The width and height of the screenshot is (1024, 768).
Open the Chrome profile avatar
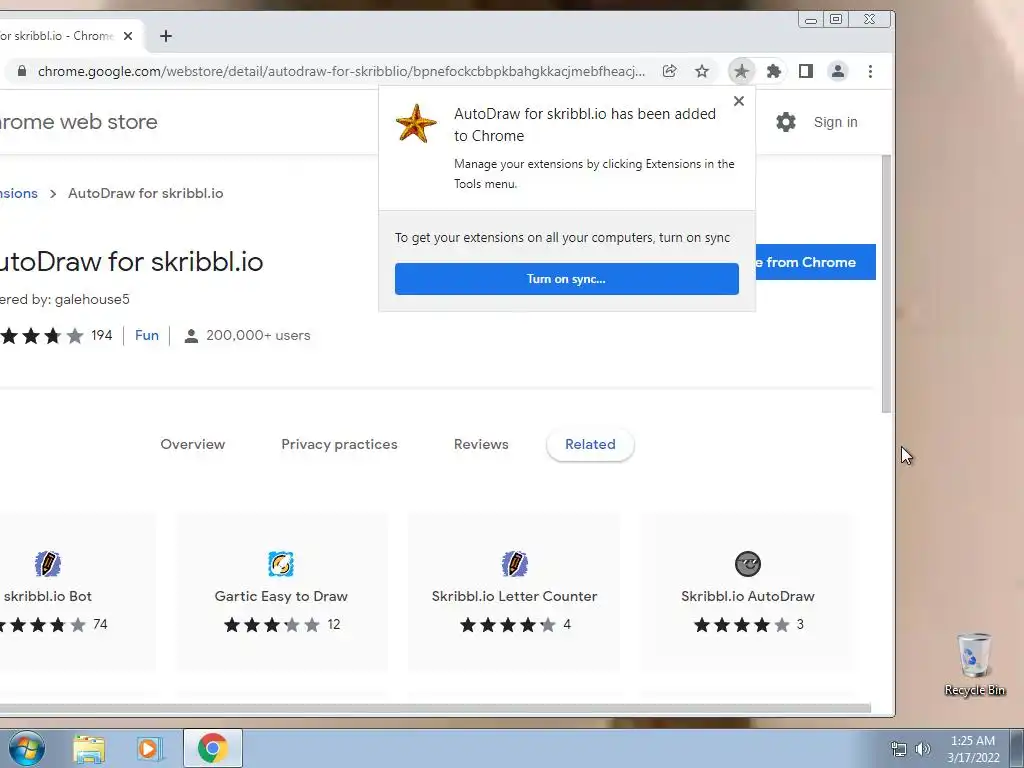(838, 71)
